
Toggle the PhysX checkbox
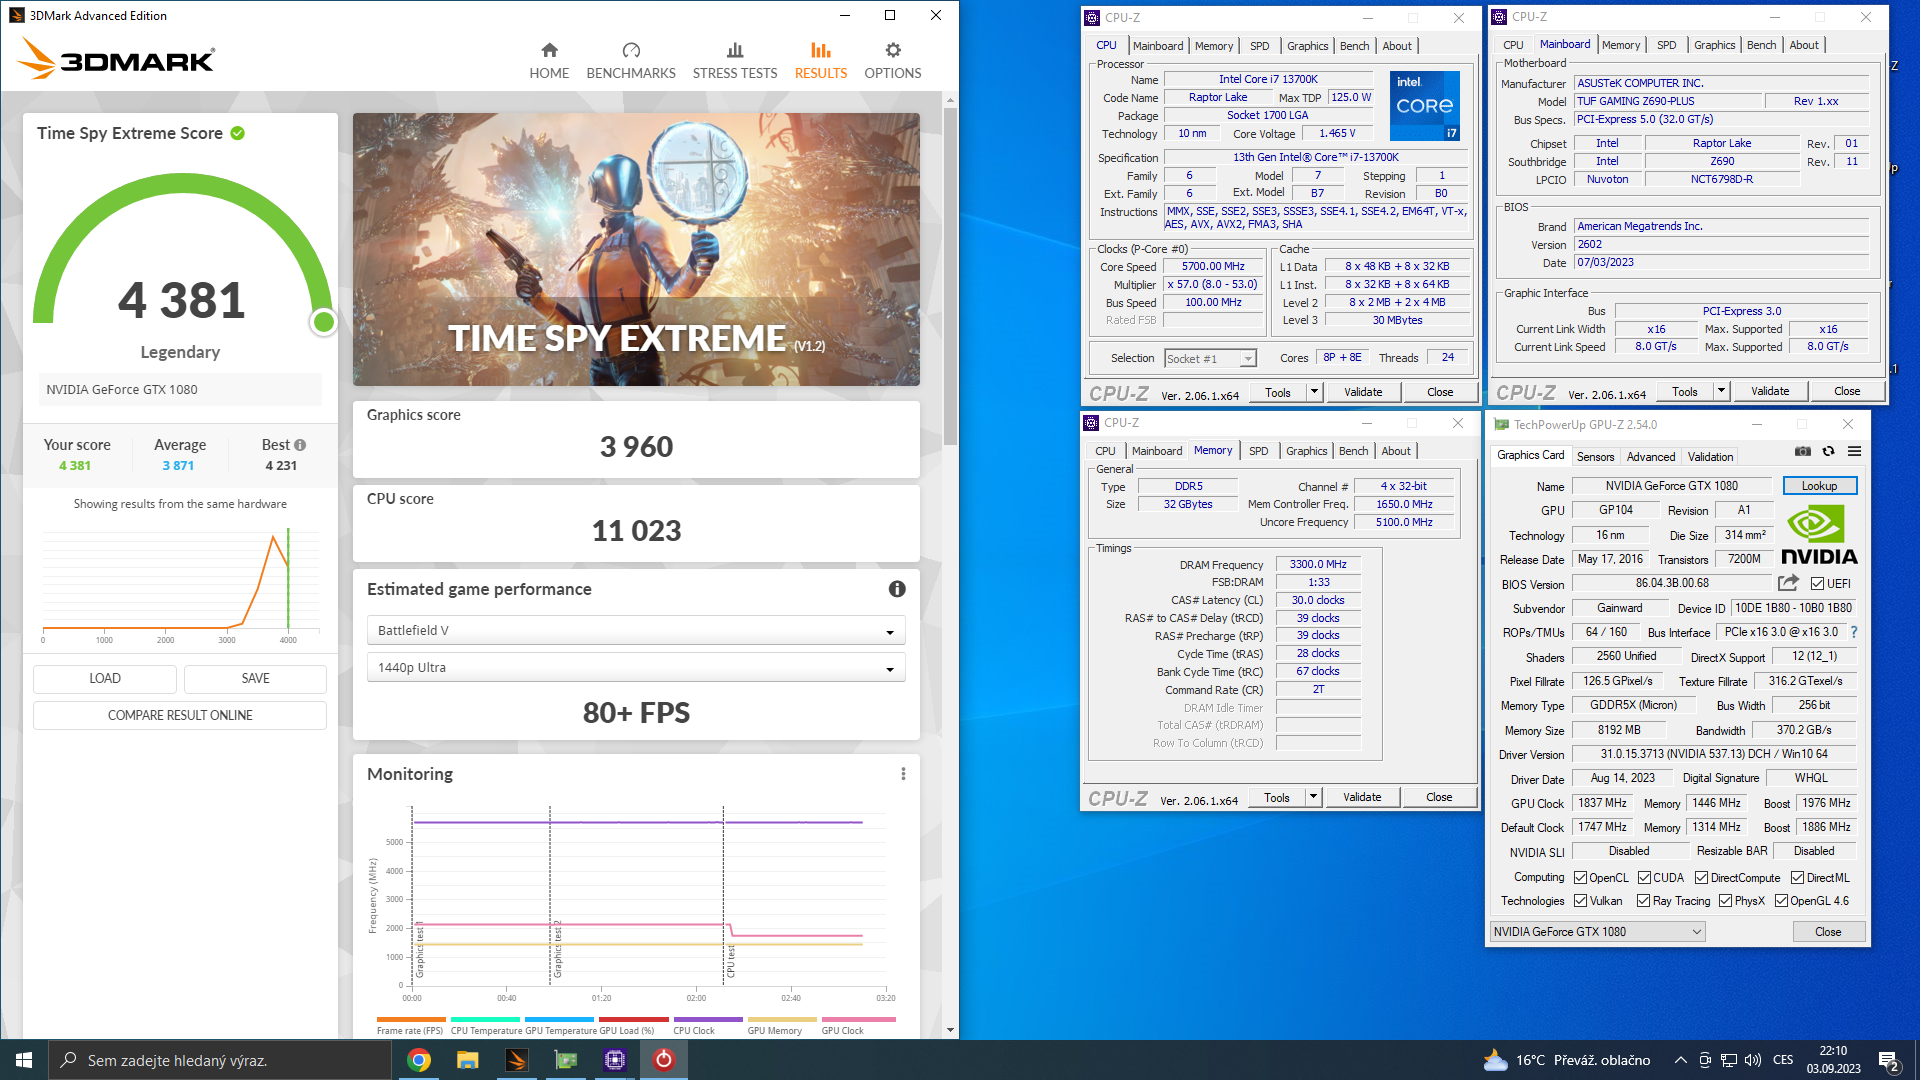tap(1726, 901)
